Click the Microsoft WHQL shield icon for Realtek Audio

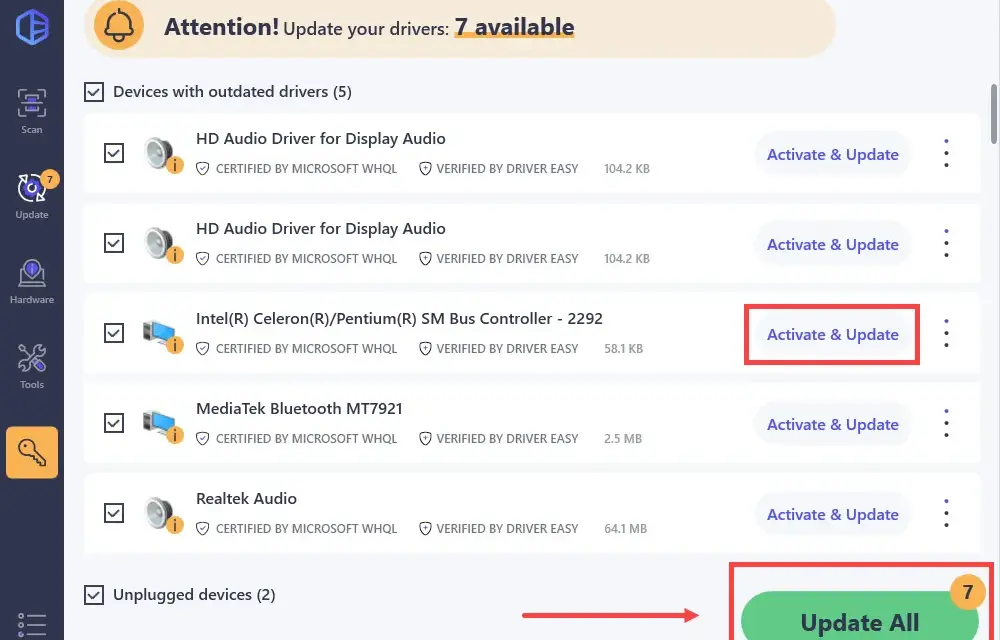[203, 528]
